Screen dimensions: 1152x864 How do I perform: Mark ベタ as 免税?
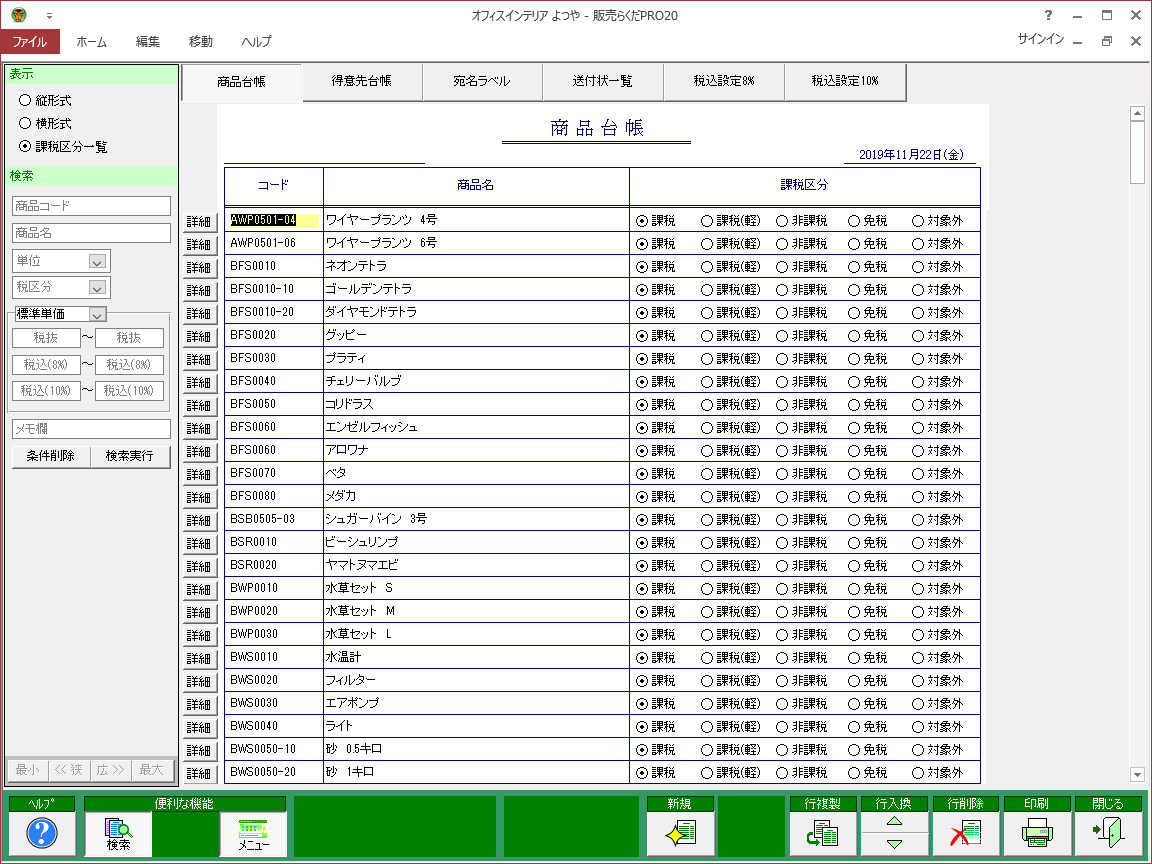(x=854, y=474)
